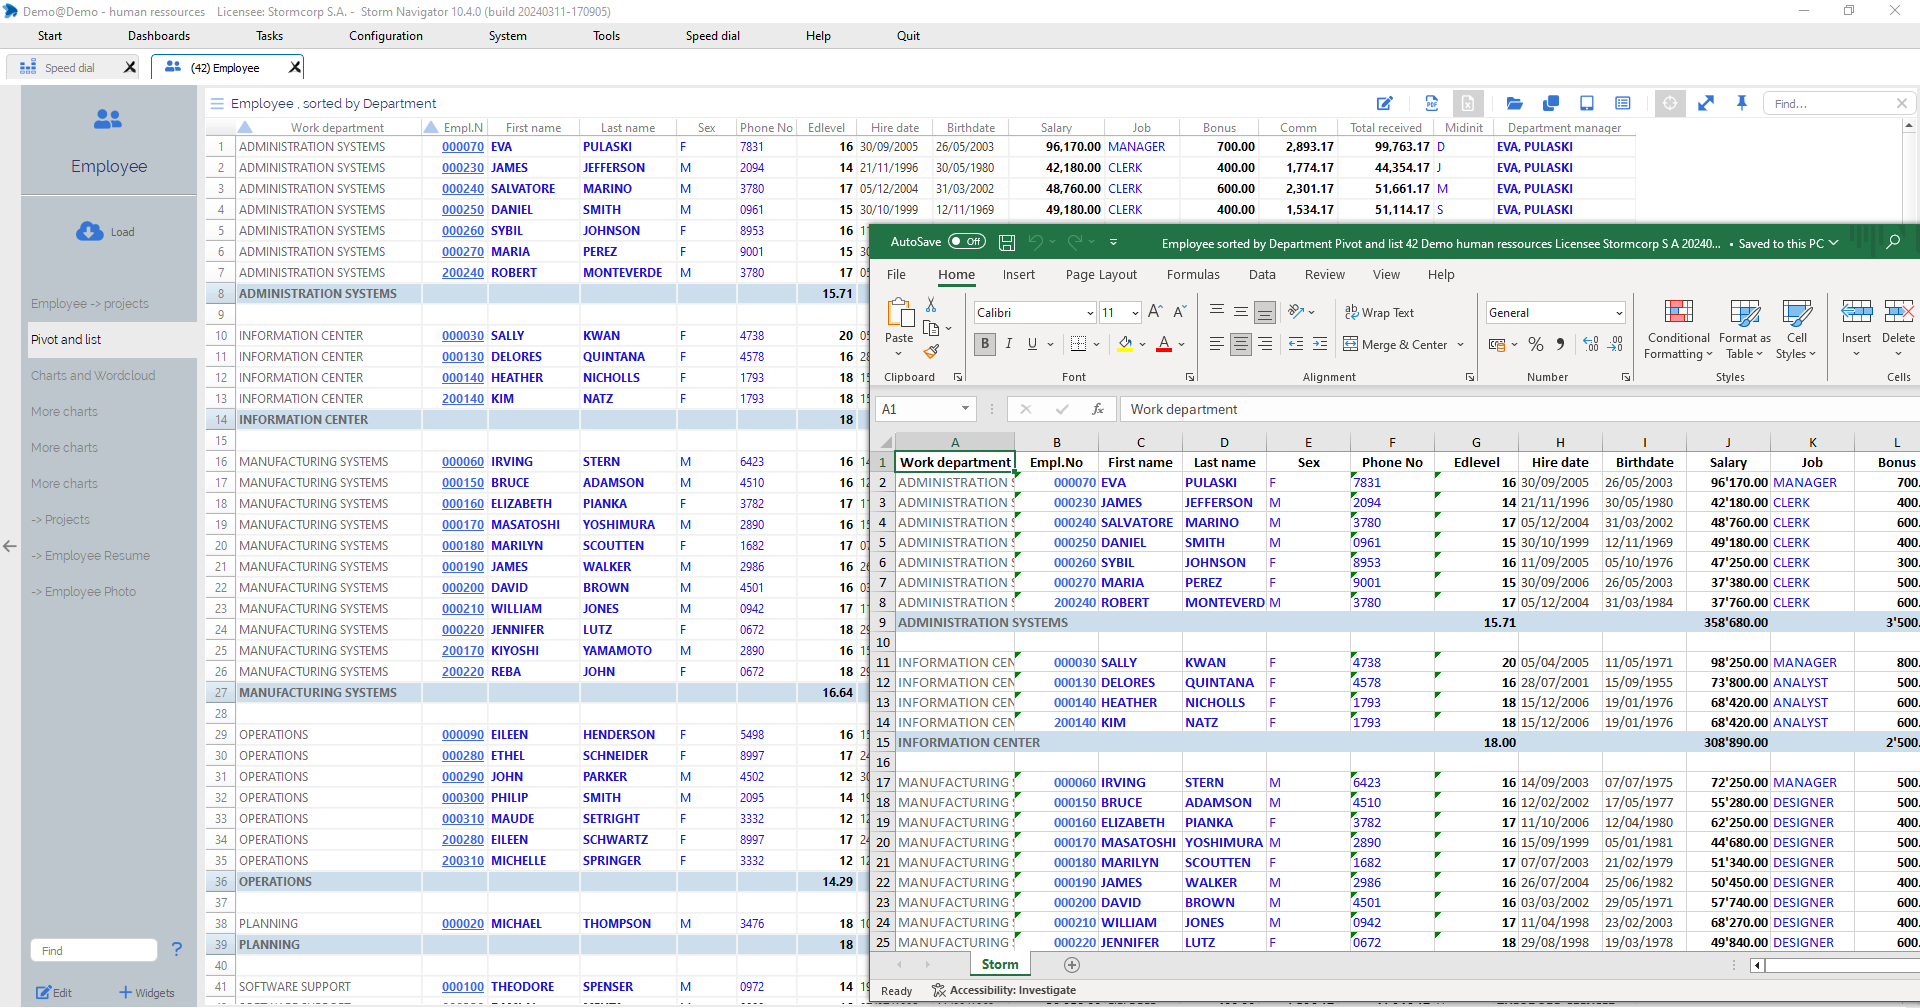The height and width of the screenshot is (1008, 1920).
Task: Click the edit pencil icon in Storm toolbar
Action: pos(1385,103)
